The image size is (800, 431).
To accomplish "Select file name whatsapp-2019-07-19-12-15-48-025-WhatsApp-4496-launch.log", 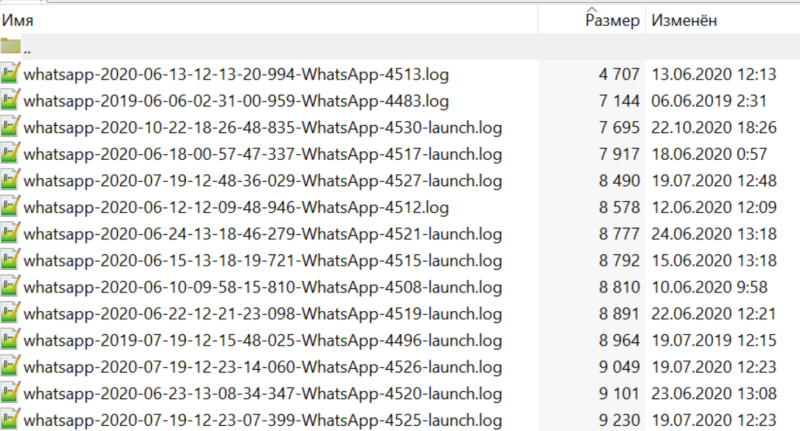I will tap(263, 340).
